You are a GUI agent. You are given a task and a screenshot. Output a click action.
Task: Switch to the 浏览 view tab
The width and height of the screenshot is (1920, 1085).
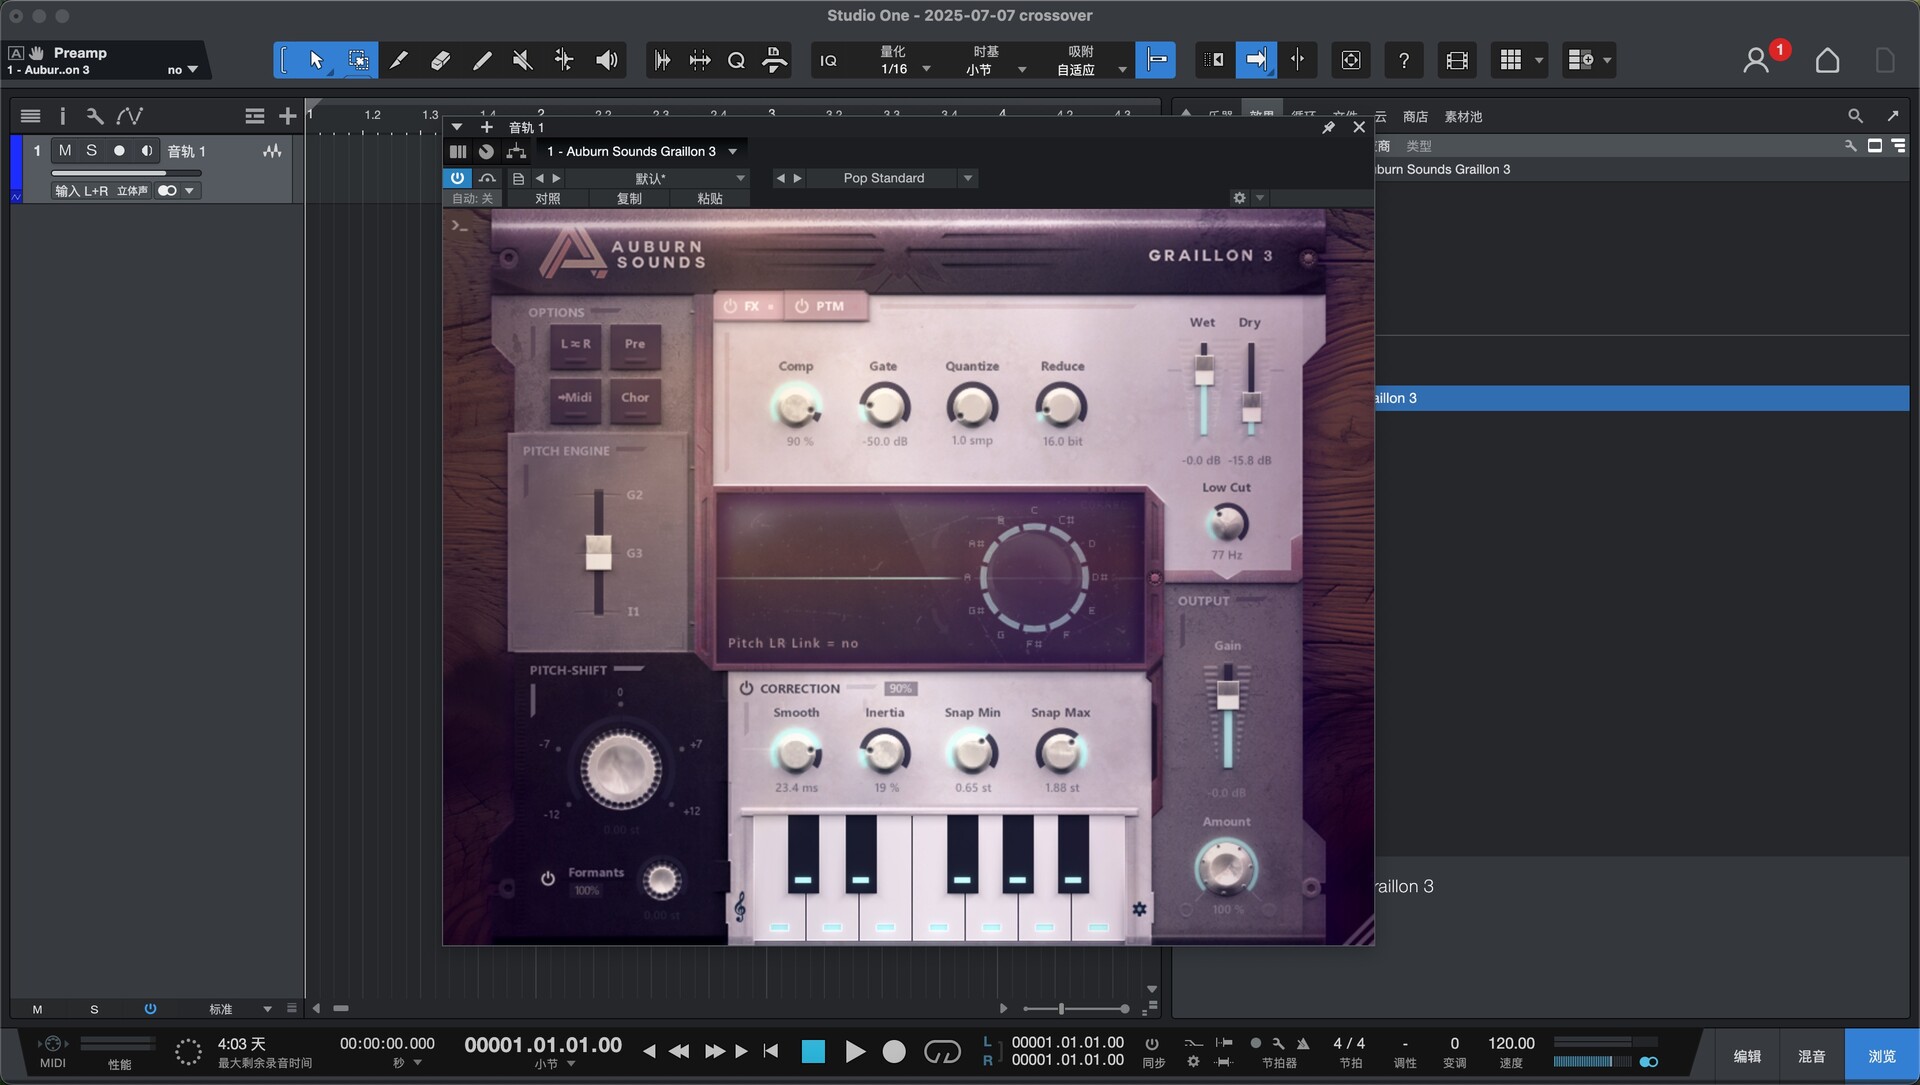[1881, 1056]
